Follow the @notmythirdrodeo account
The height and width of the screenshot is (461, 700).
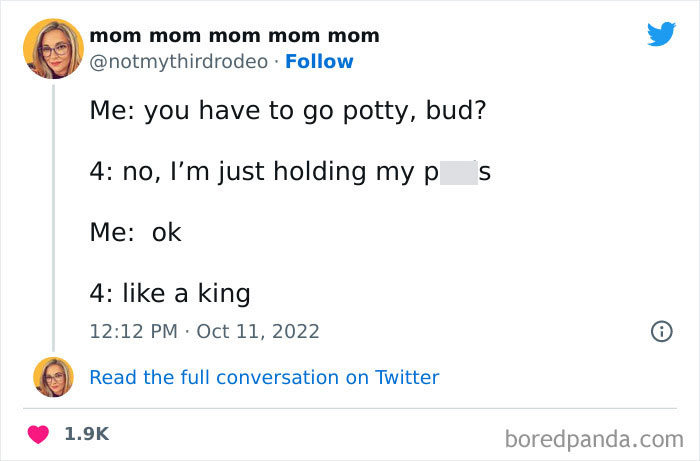pyautogui.click(x=319, y=61)
